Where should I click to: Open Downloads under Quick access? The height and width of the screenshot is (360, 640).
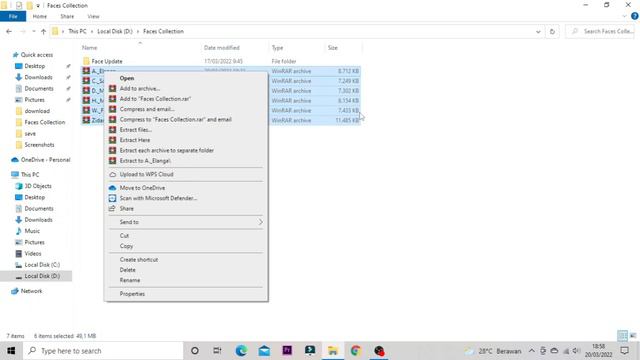[x=38, y=77]
